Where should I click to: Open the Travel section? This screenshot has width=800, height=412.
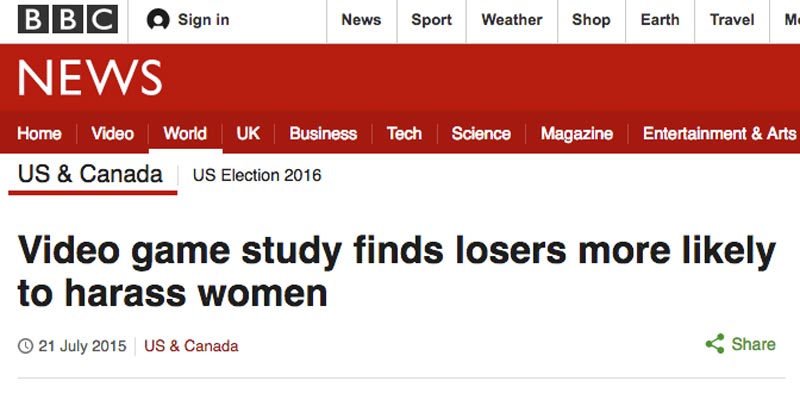tap(732, 20)
